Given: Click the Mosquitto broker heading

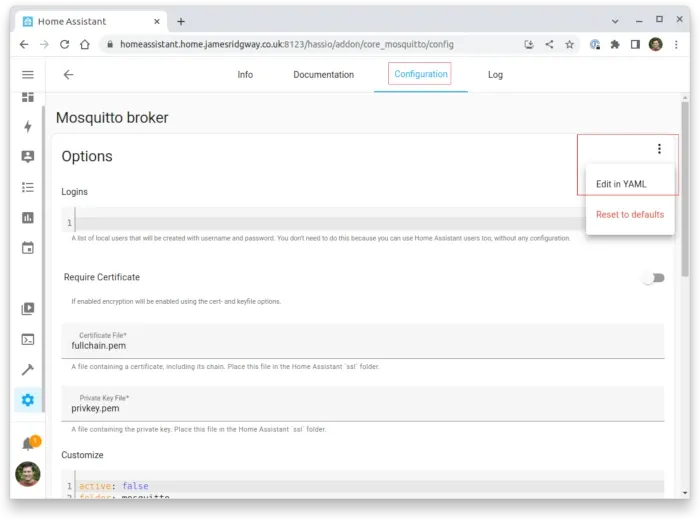Looking at the screenshot, I should pyautogui.click(x=112, y=118).
